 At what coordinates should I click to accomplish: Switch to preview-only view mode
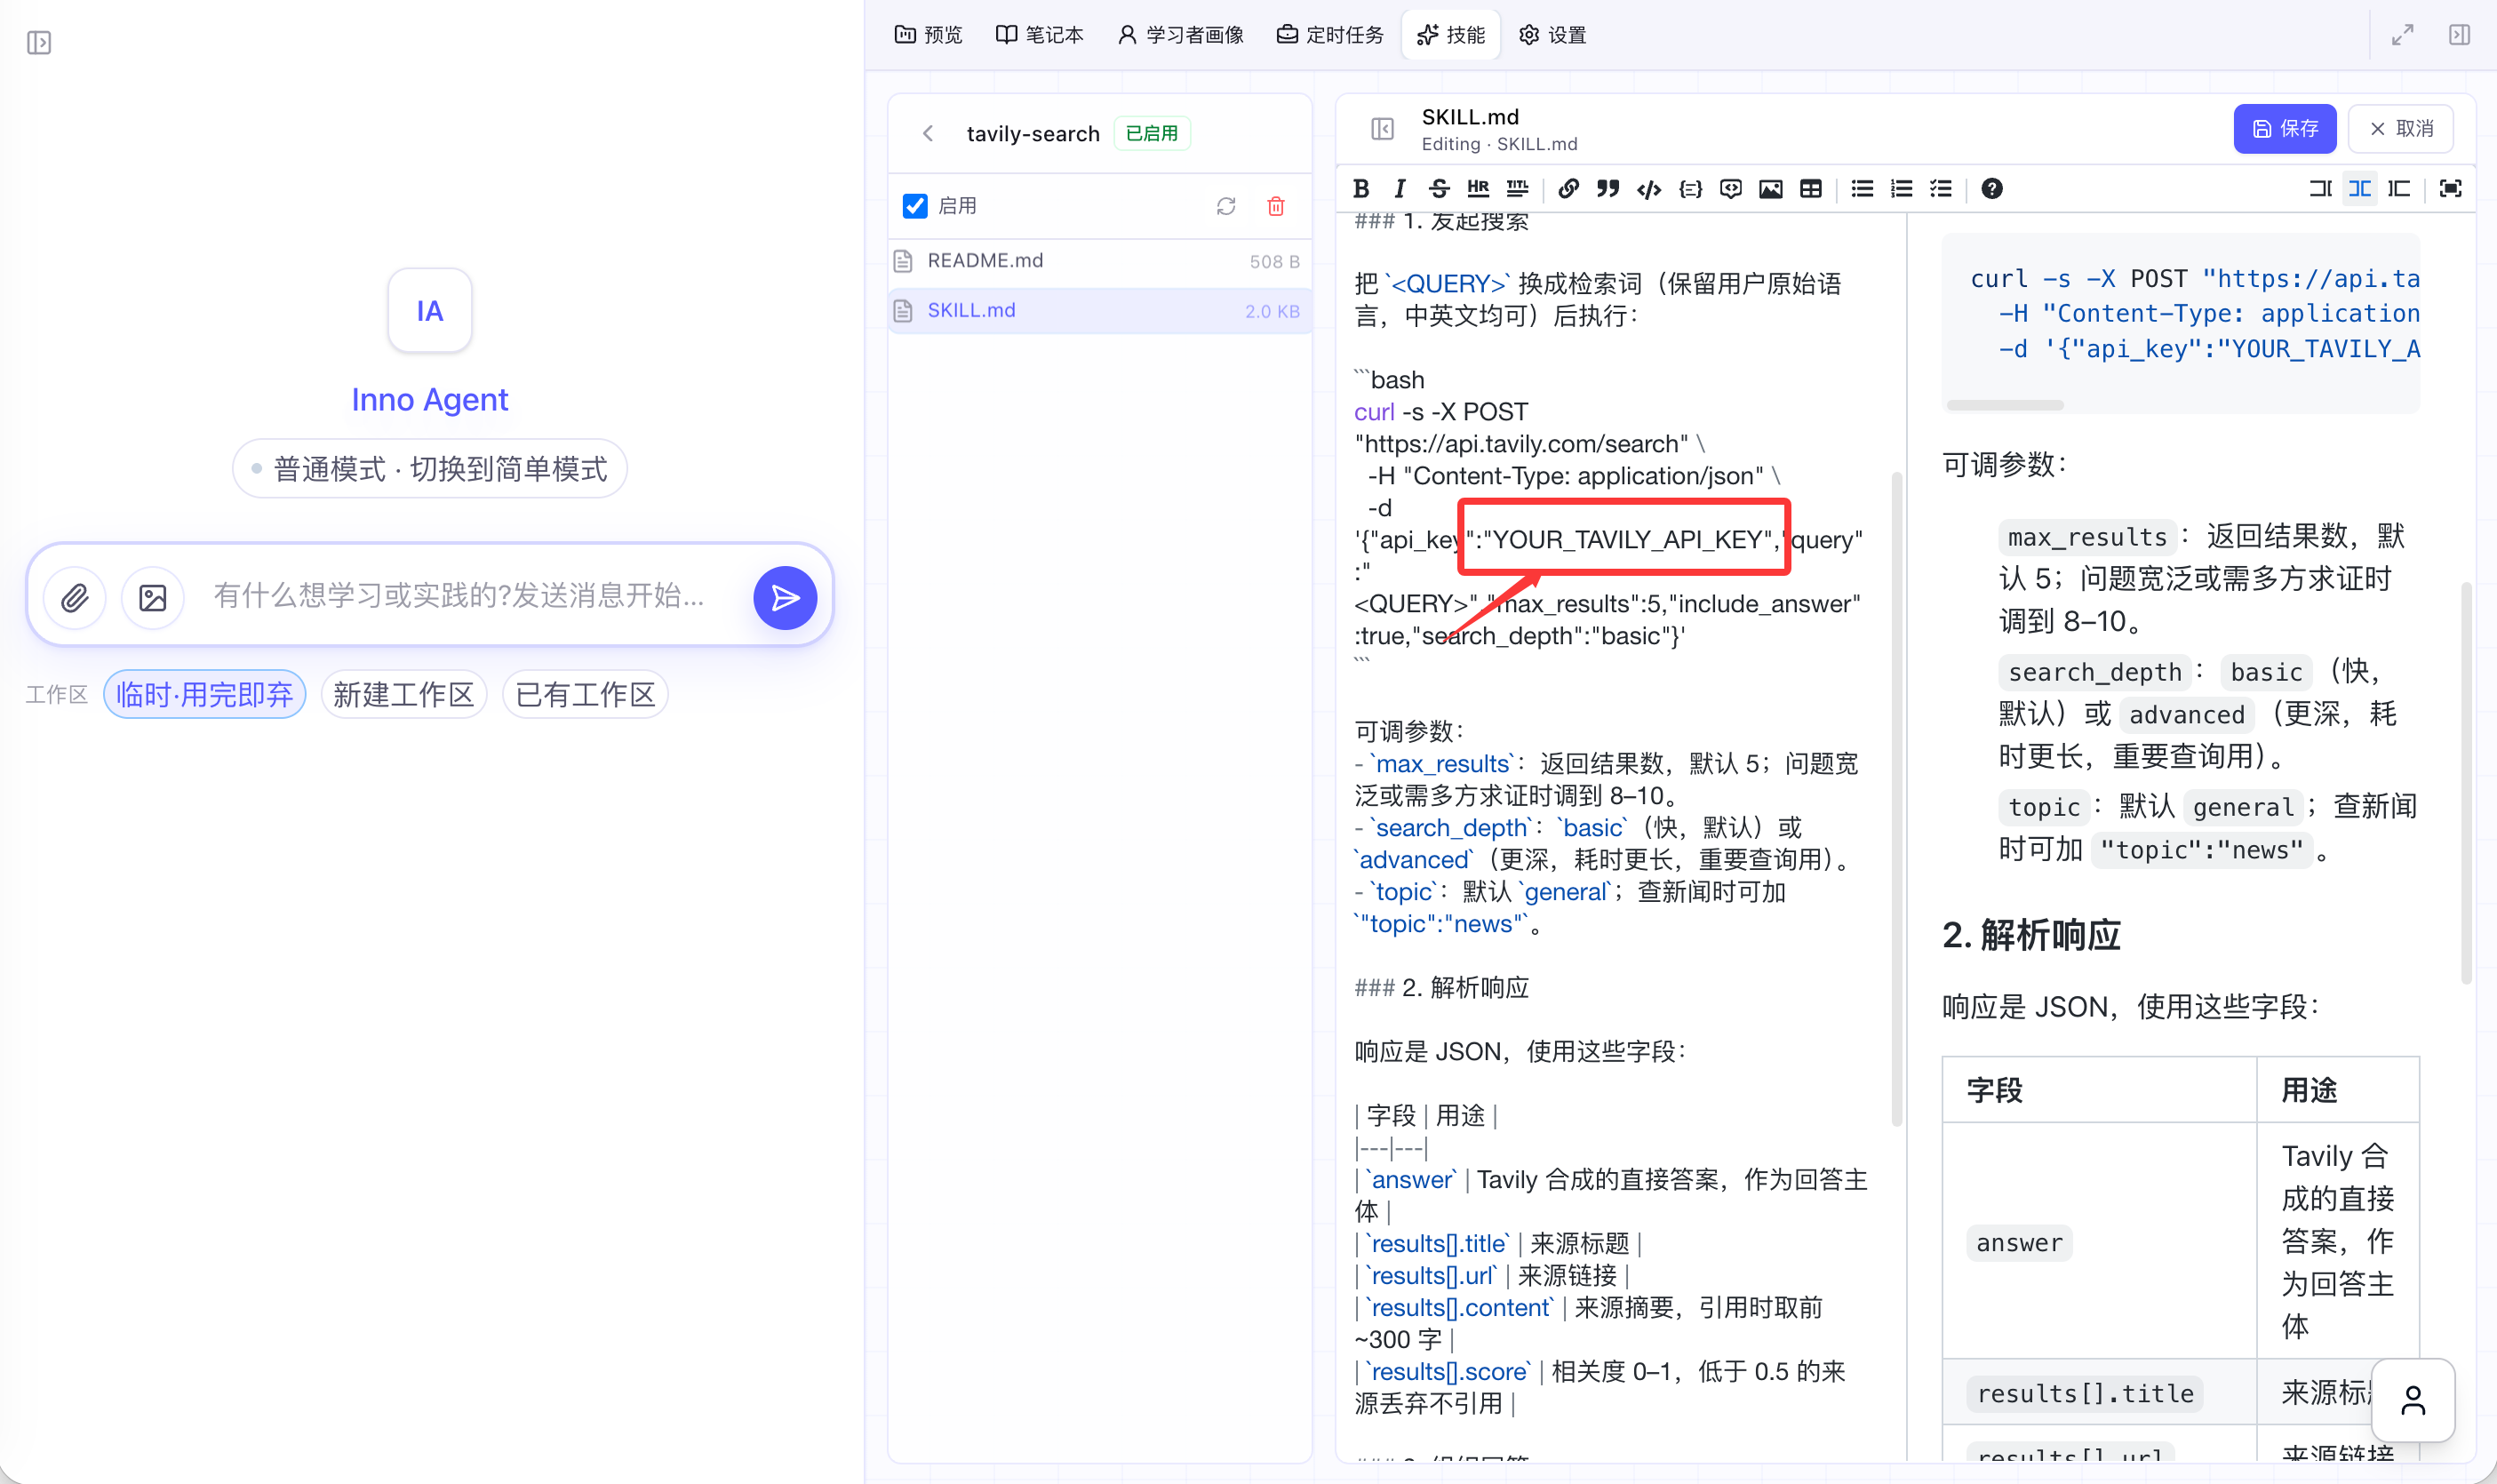pyautogui.click(x=2399, y=188)
